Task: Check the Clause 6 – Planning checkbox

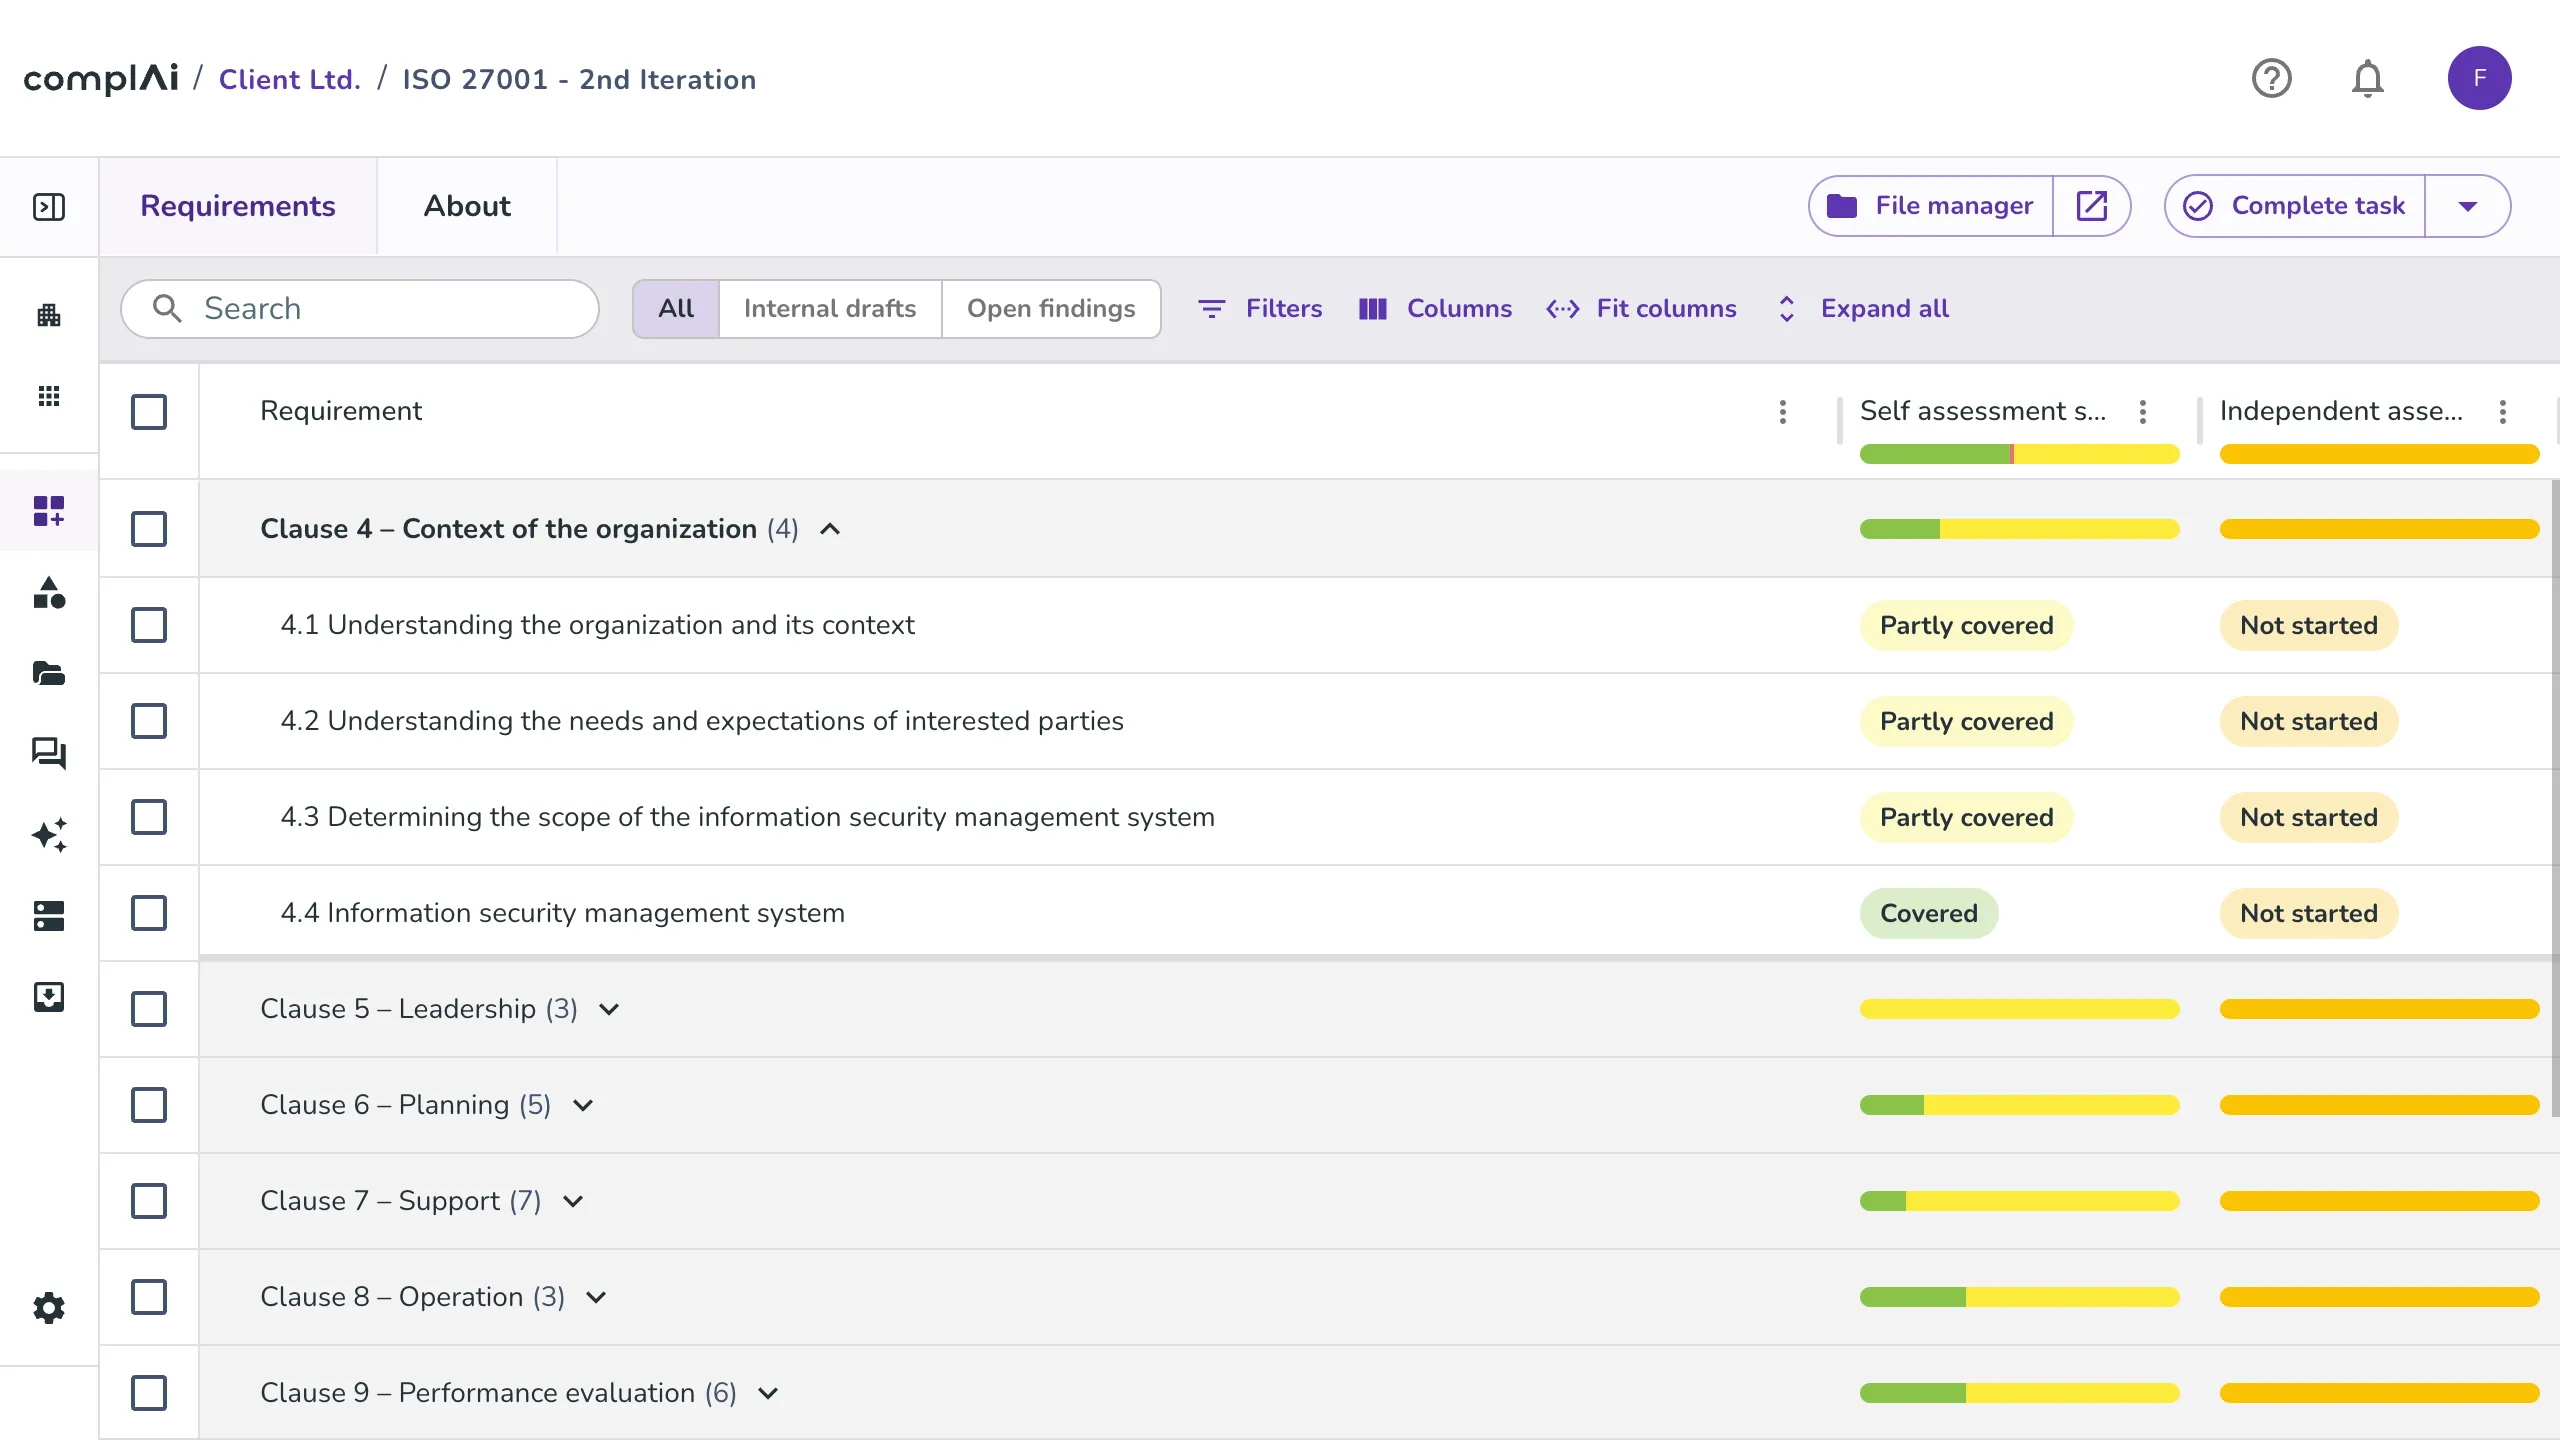Action: pos(149,1105)
